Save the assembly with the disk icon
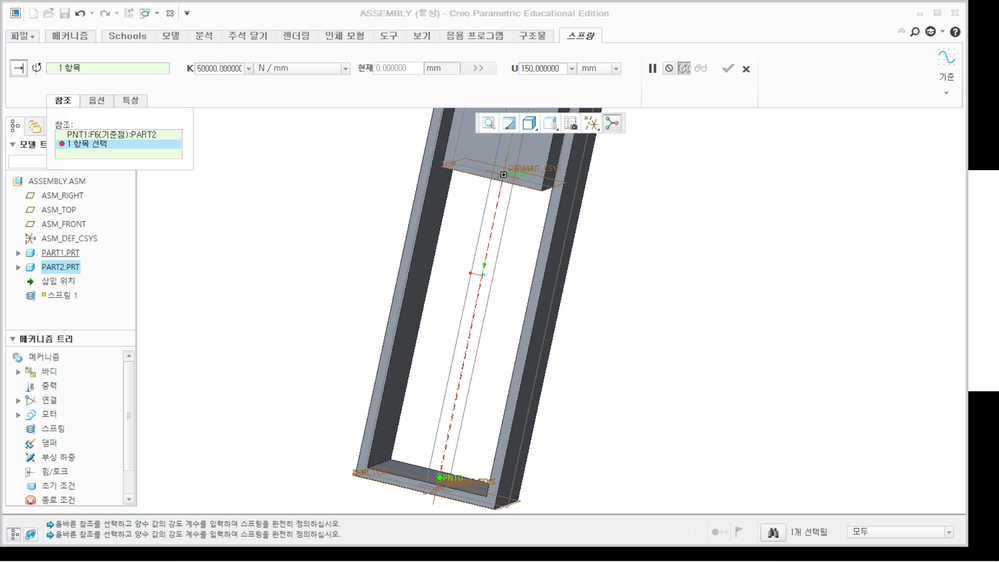 64,13
